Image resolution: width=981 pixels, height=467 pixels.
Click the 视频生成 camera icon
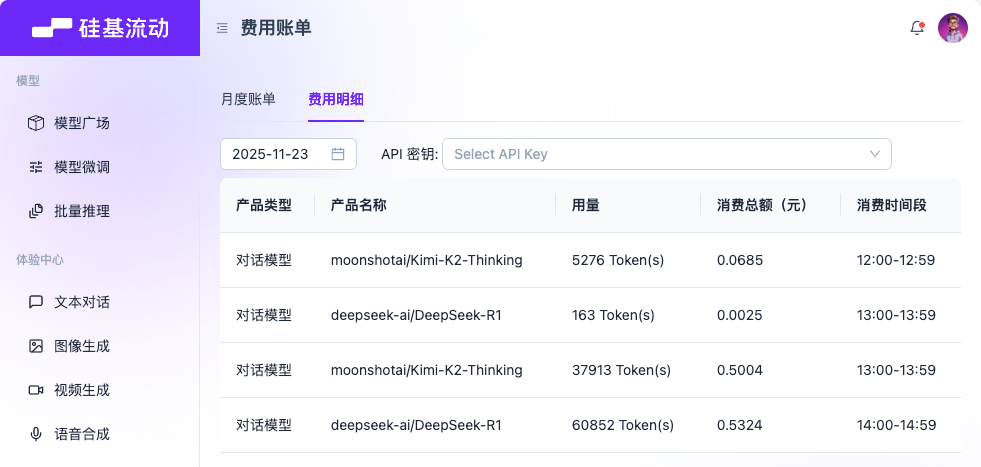click(36, 390)
